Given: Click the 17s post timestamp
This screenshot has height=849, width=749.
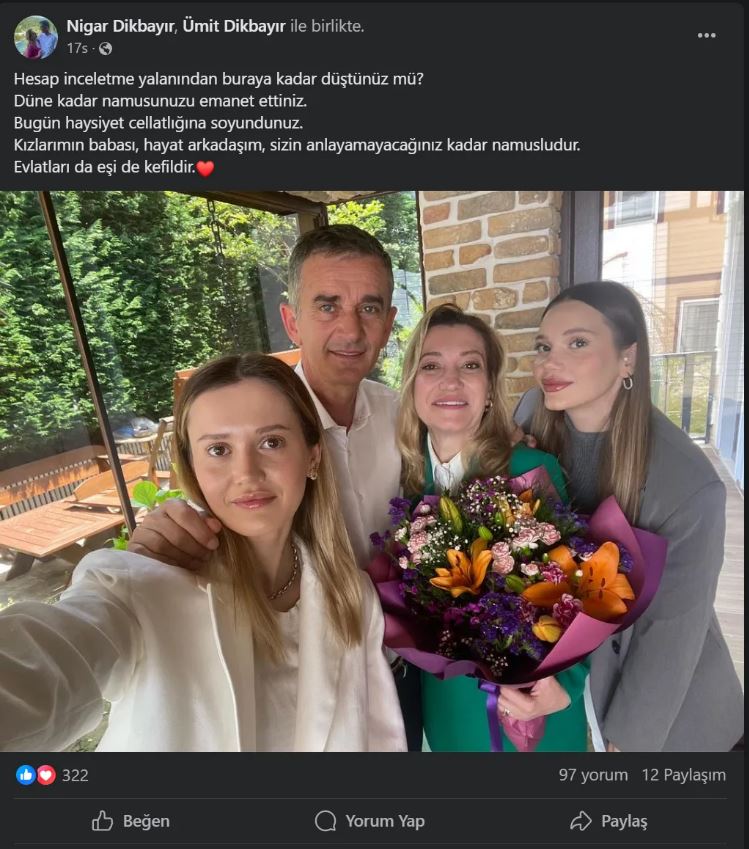Looking at the screenshot, I should pos(77,49).
